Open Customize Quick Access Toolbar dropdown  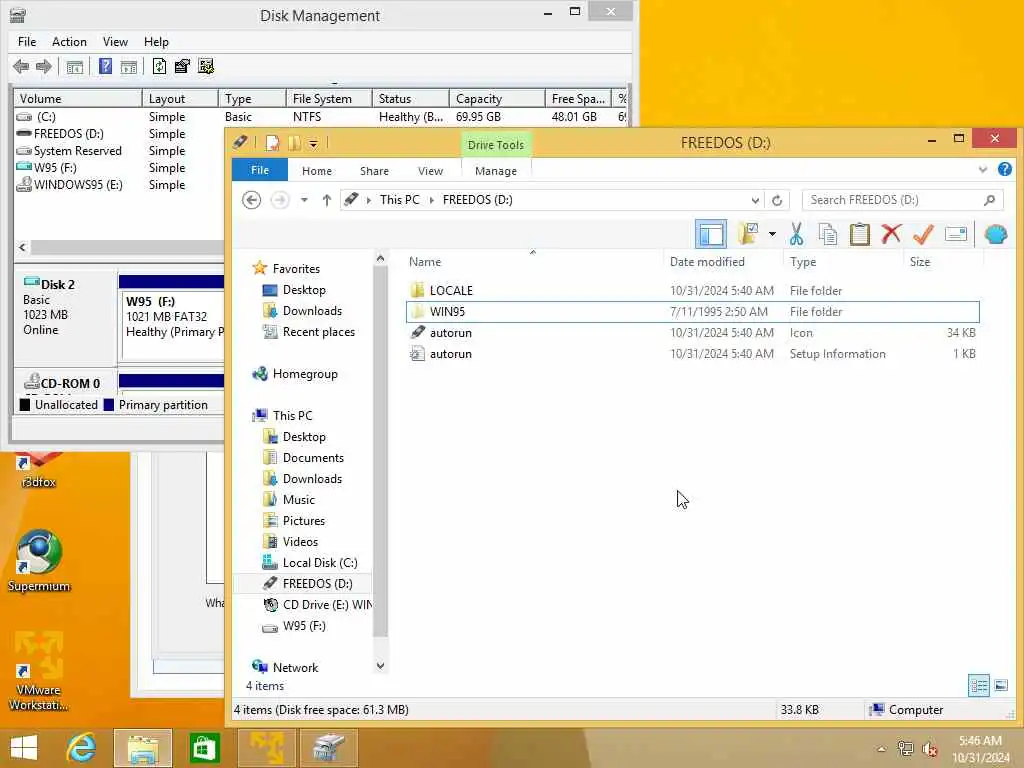tap(313, 143)
